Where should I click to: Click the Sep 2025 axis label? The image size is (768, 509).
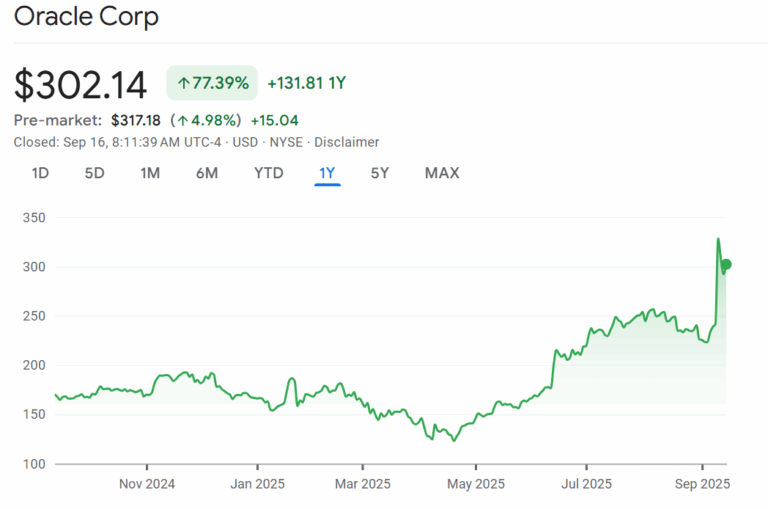click(702, 484)
